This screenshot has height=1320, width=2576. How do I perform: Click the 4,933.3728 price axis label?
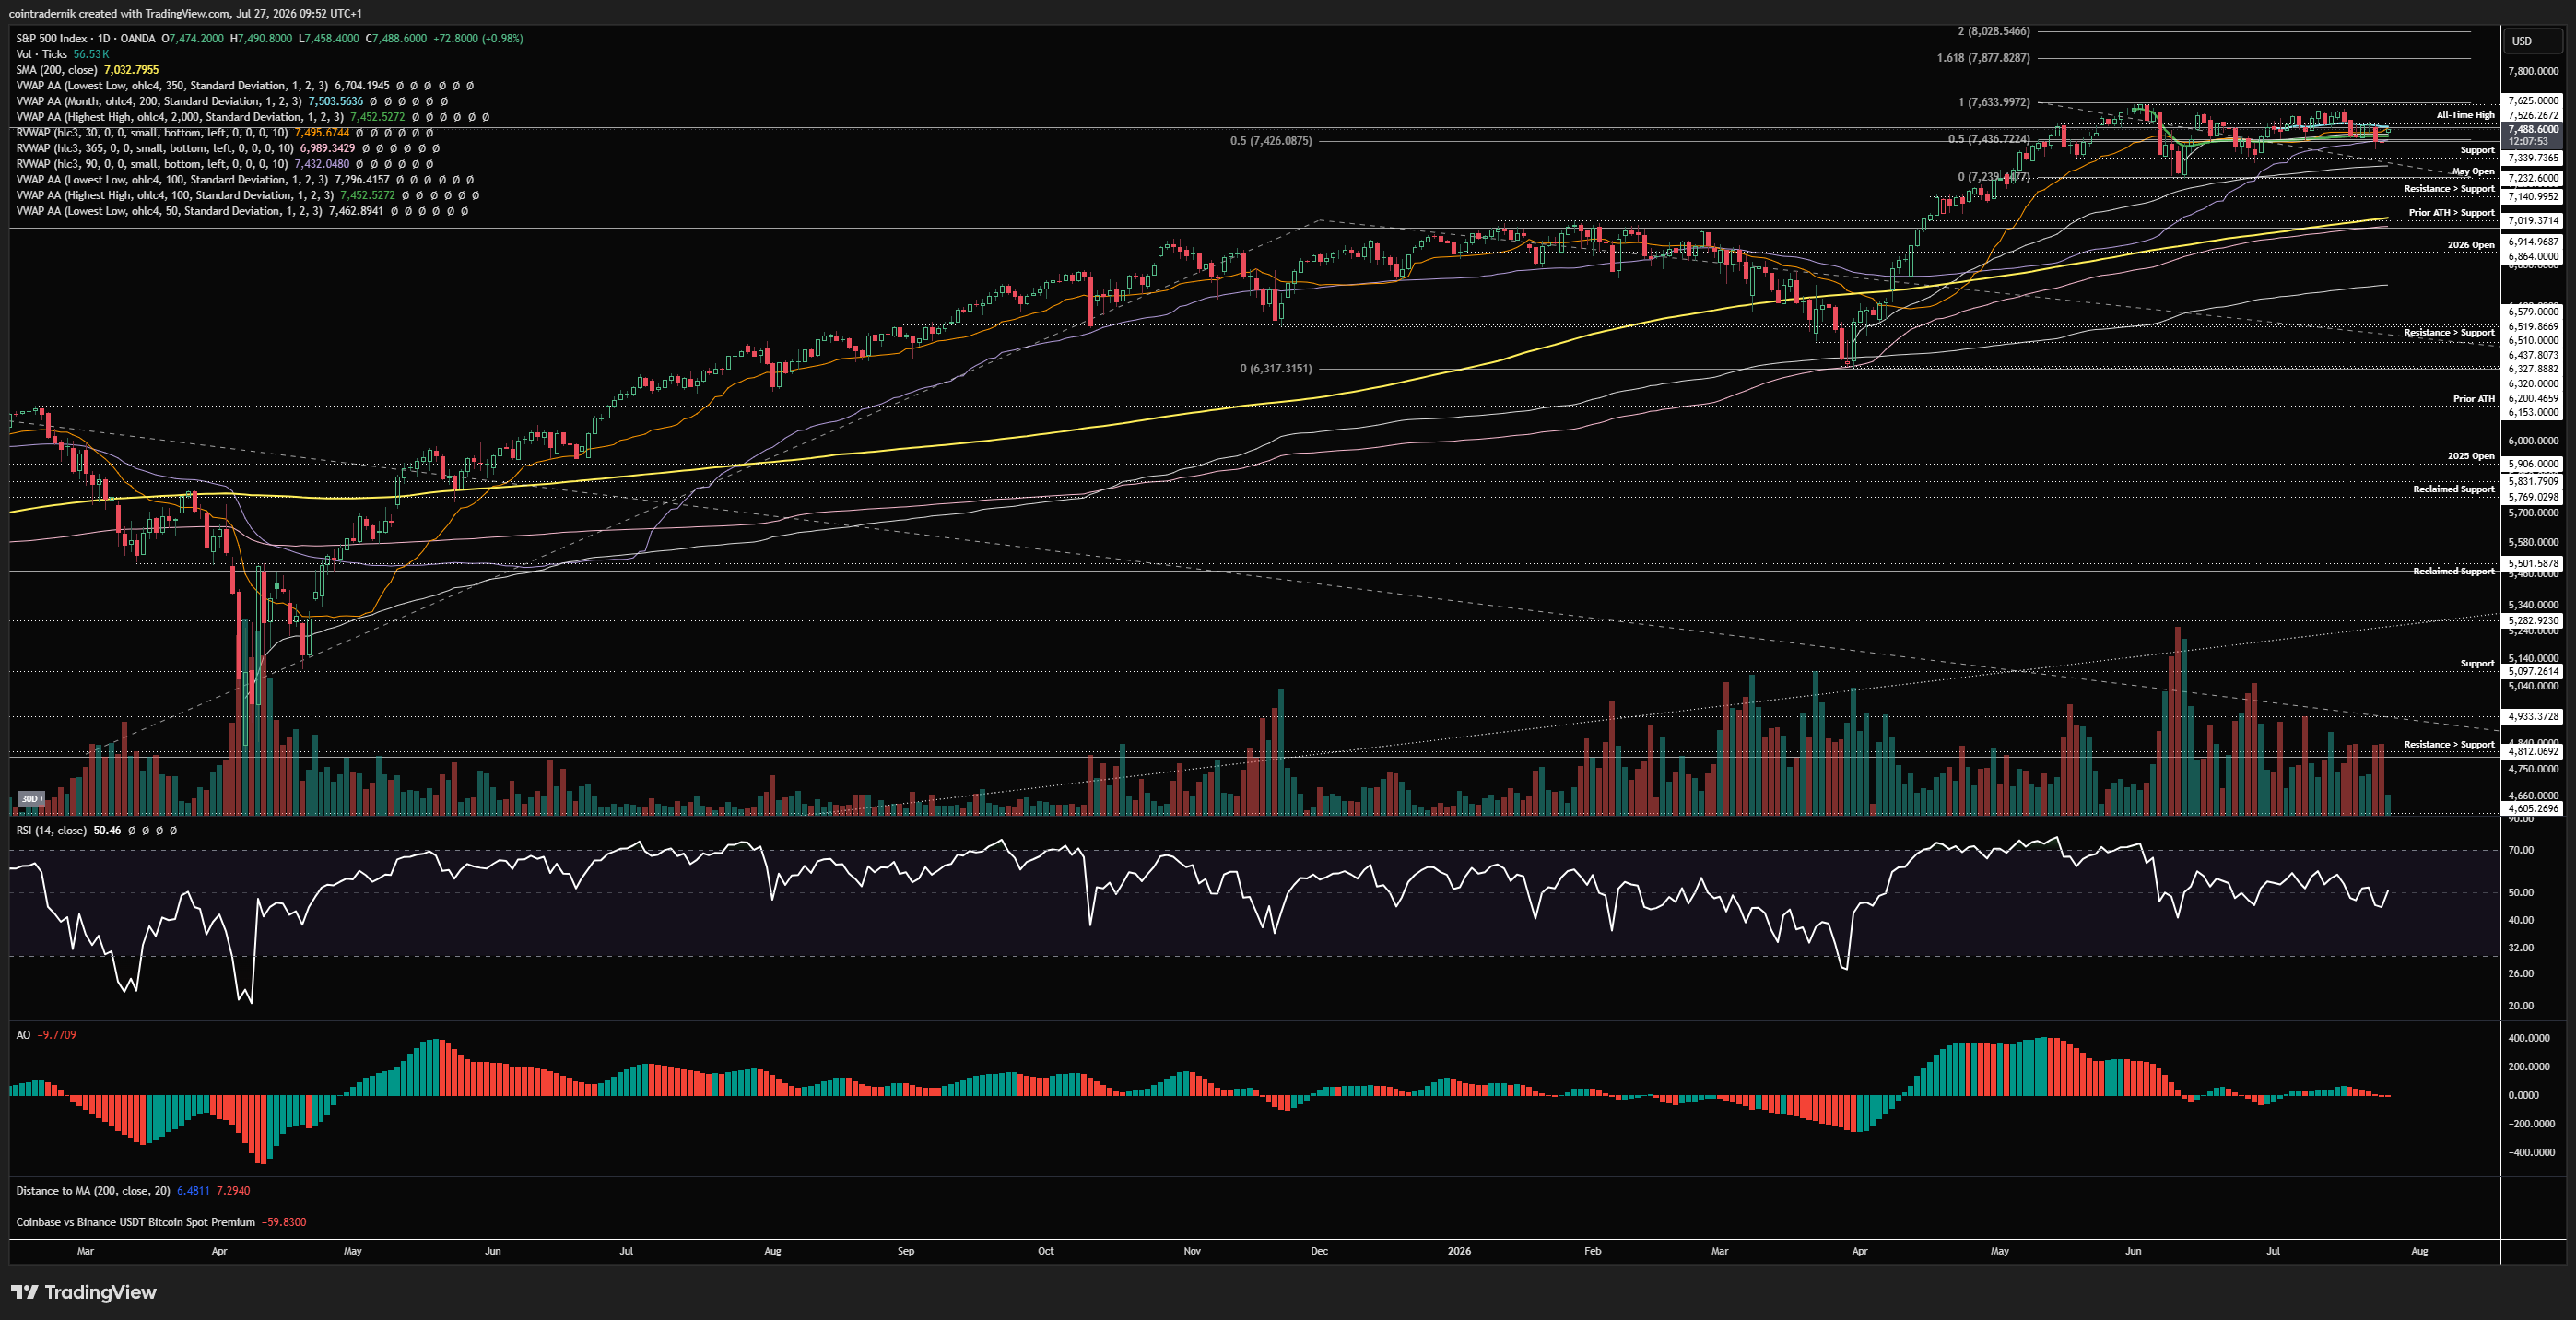pos(2533,716)
